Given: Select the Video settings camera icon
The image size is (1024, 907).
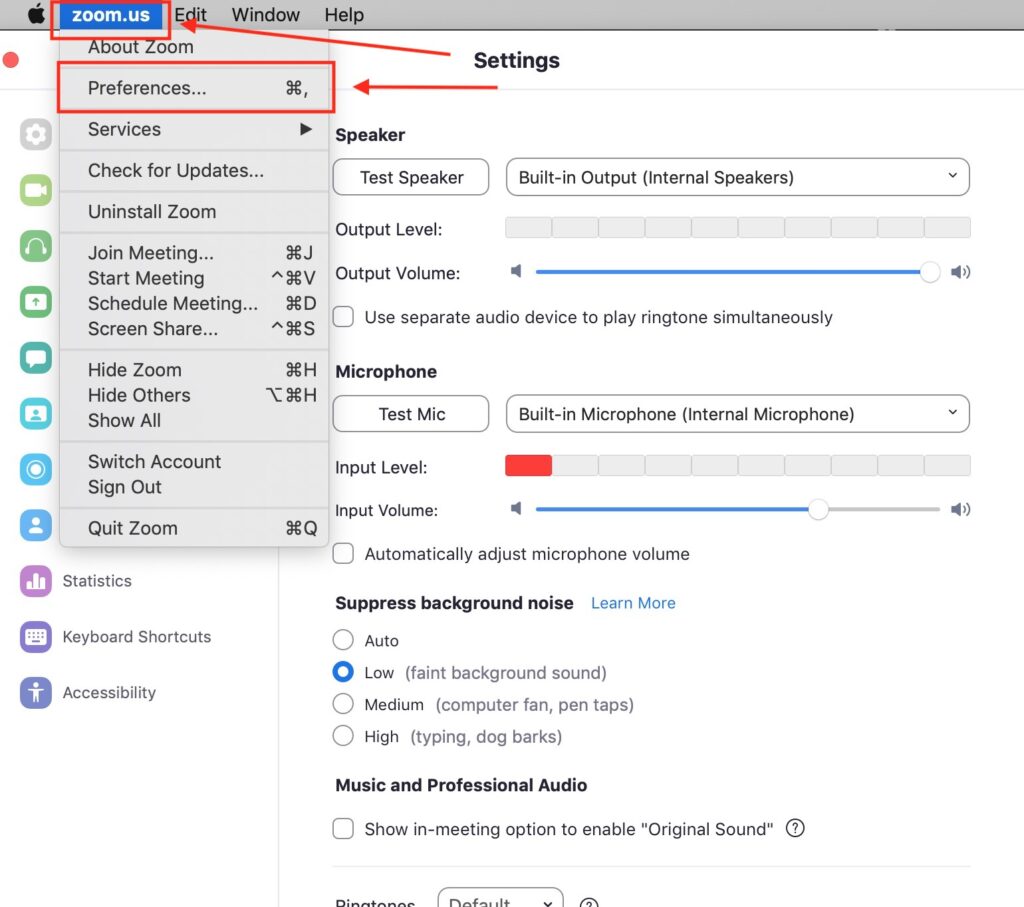Looking at the screenshot, I should pyautogui.click(x=36, y=190).
